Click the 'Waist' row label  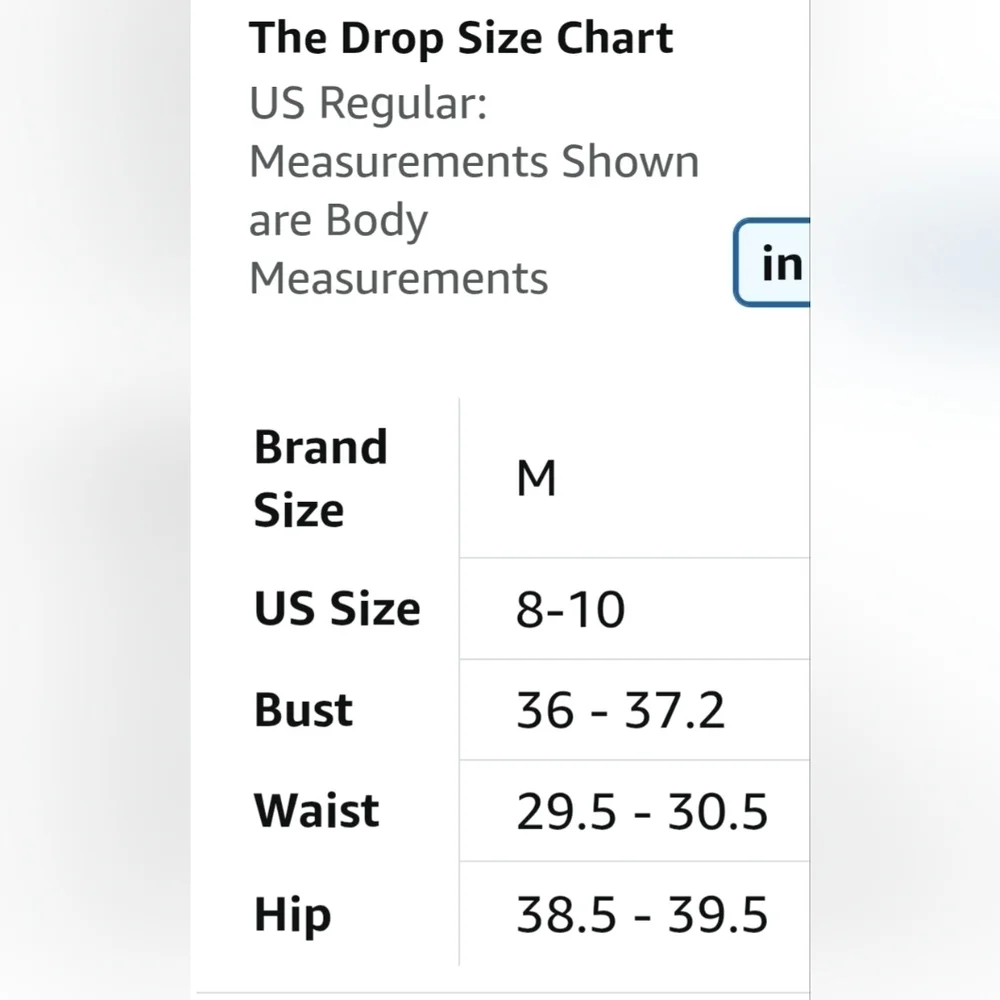click(316, 811)
